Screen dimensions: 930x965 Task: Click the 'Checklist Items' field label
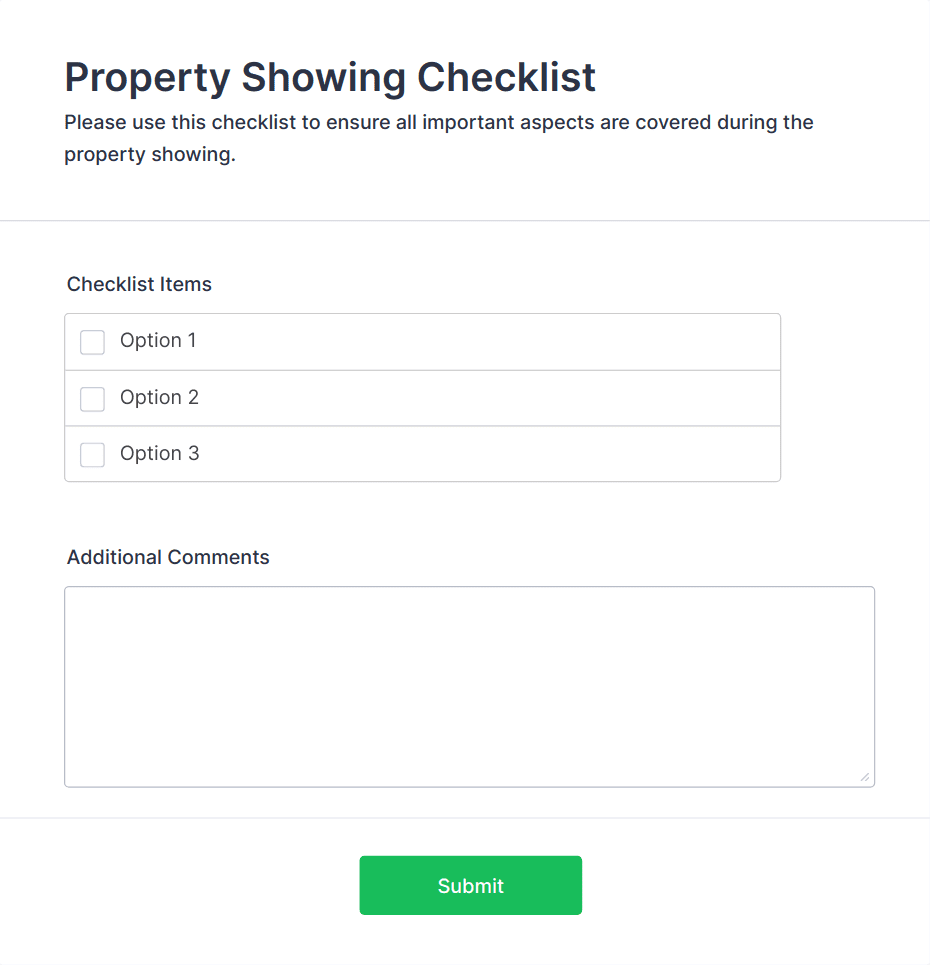[x=139, y=284]
